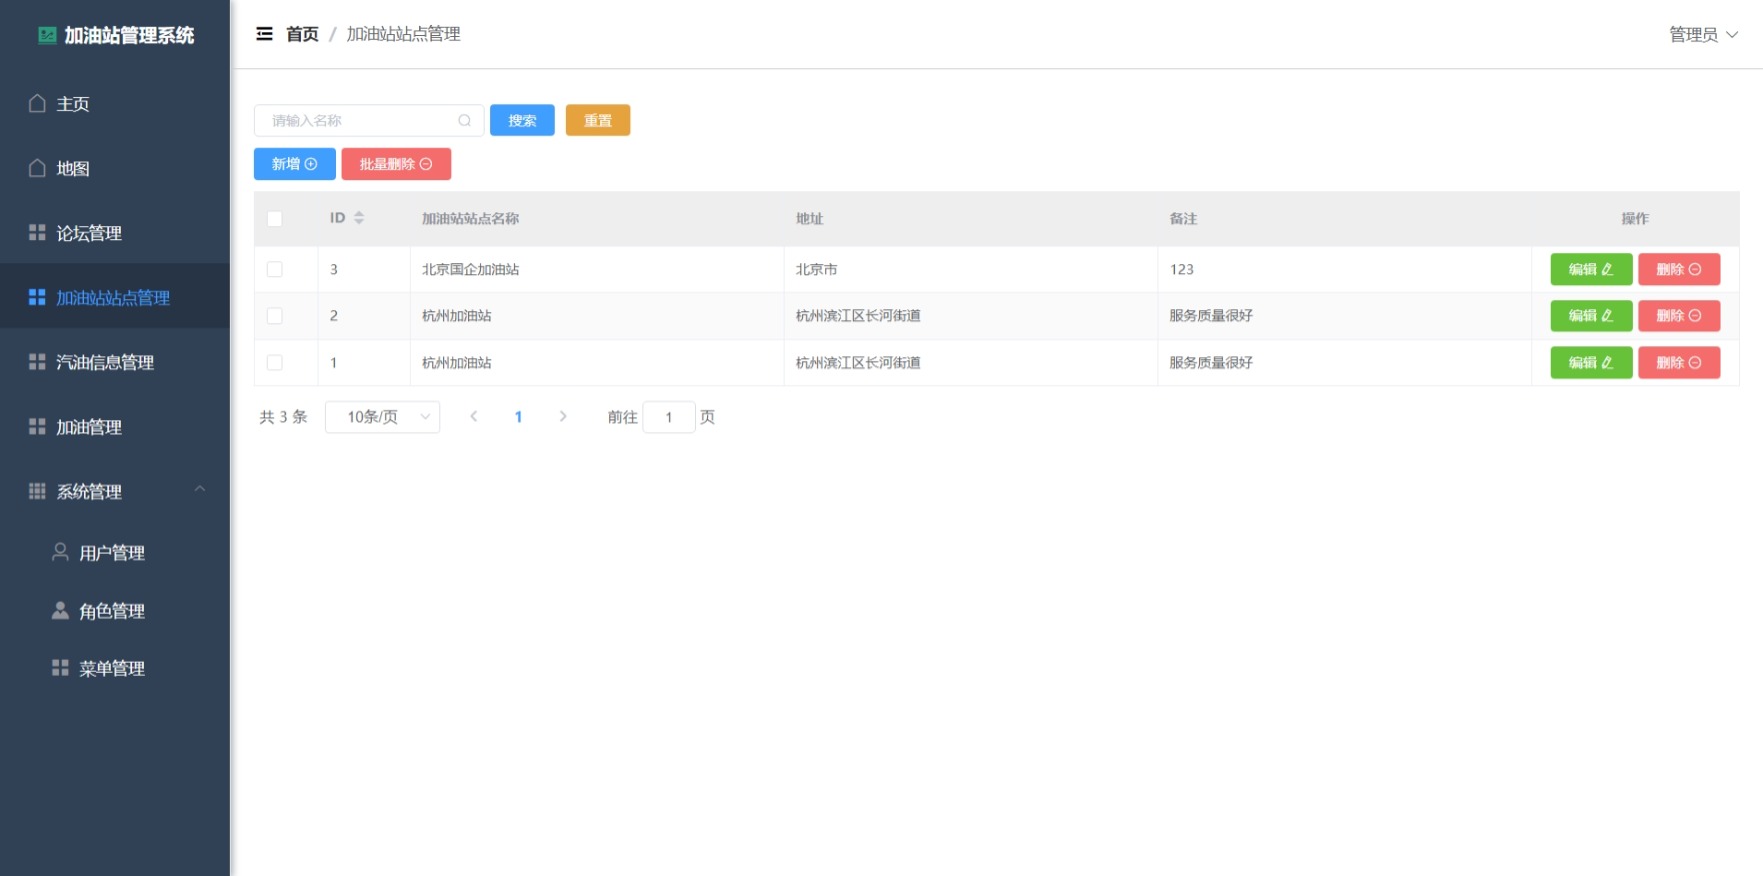The image size is (1763, 876).
Task: Go to next page arrow
Action: (563, 417)
